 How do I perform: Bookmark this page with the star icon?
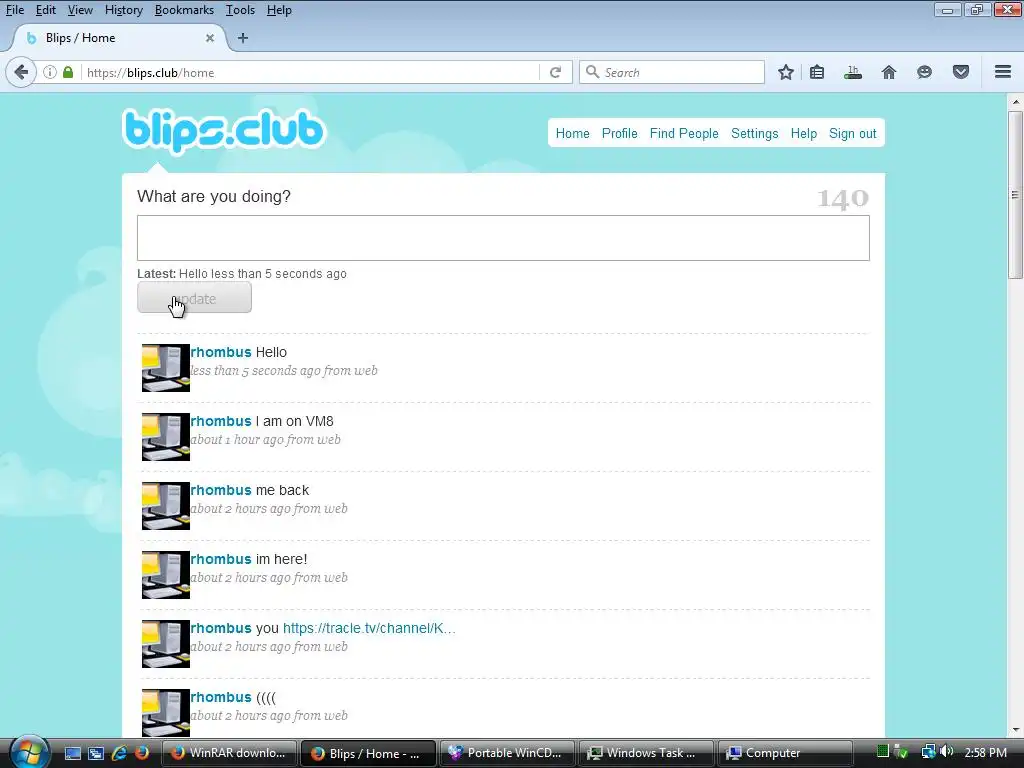786,72
